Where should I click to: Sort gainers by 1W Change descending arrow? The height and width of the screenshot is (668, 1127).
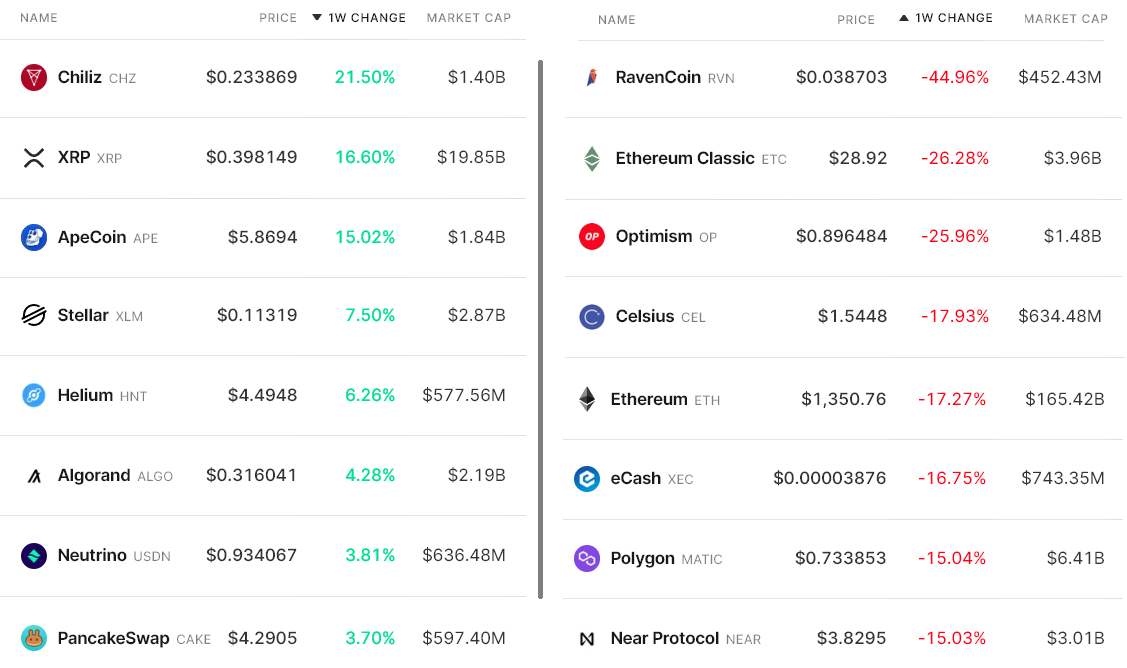point(317,18)
